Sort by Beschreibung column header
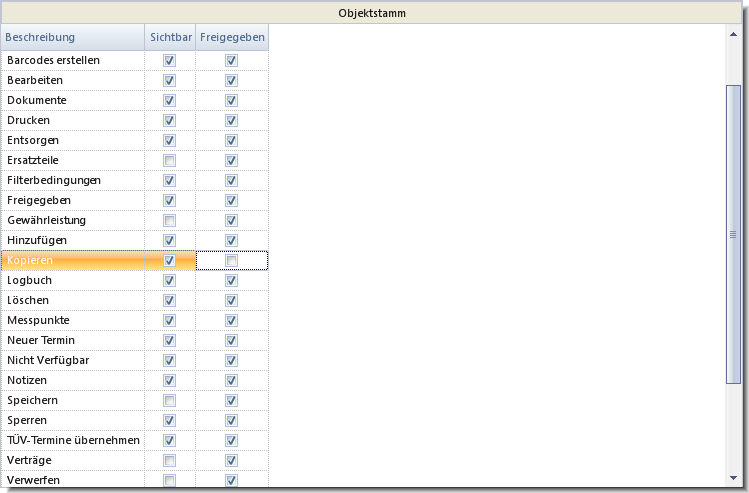This screenshot has width=749, height=493. (x=73, y=37)
